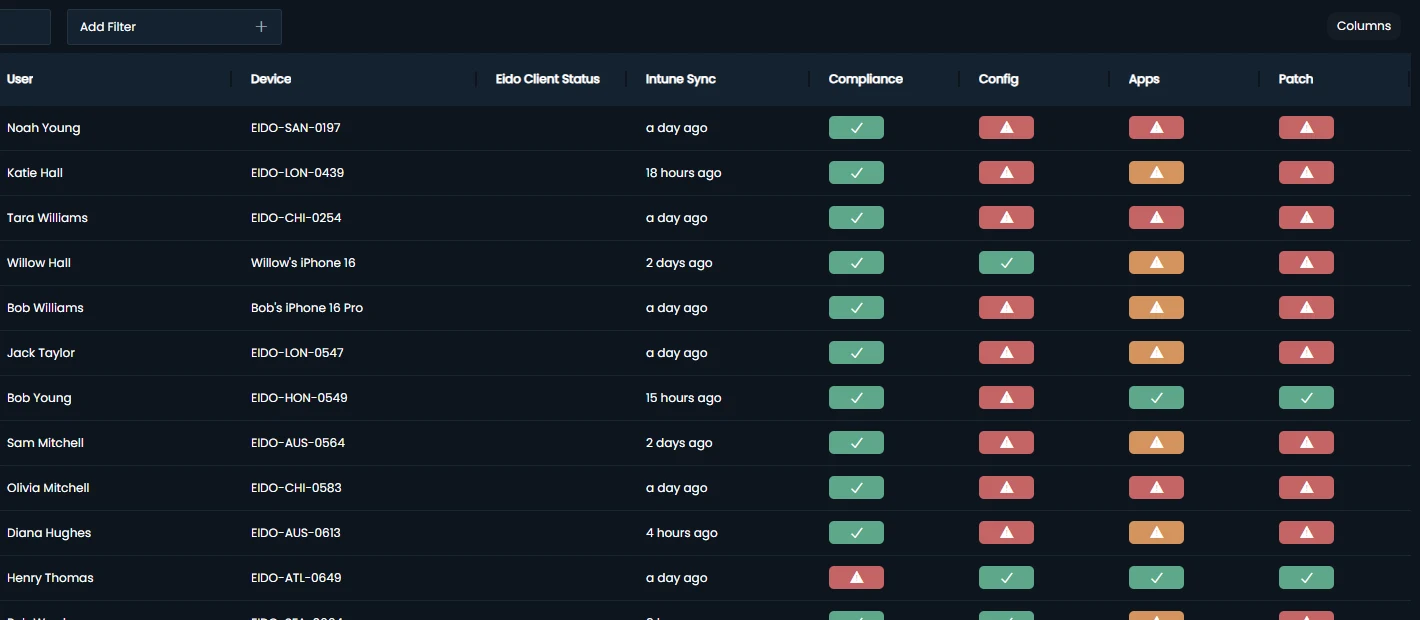Click device Bob's iPhone 16 Pro
Viewport: 1420px width, 620px height.
pyautogui.click(x=307, y=308)
